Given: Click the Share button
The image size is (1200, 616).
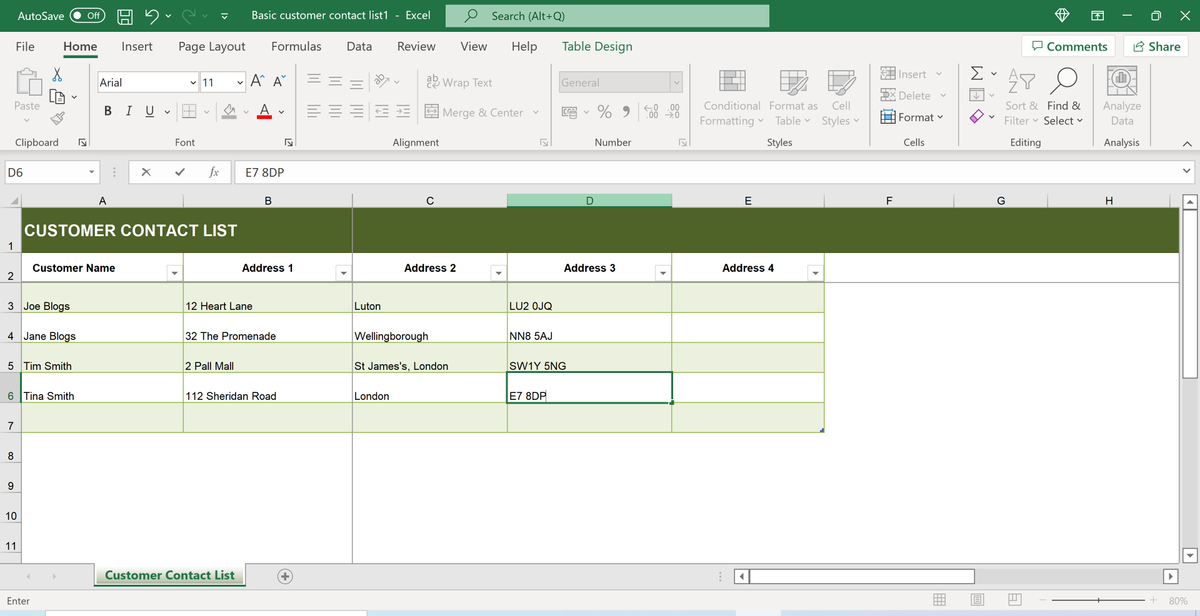Looking at the screenshot, I should 1155,46.
